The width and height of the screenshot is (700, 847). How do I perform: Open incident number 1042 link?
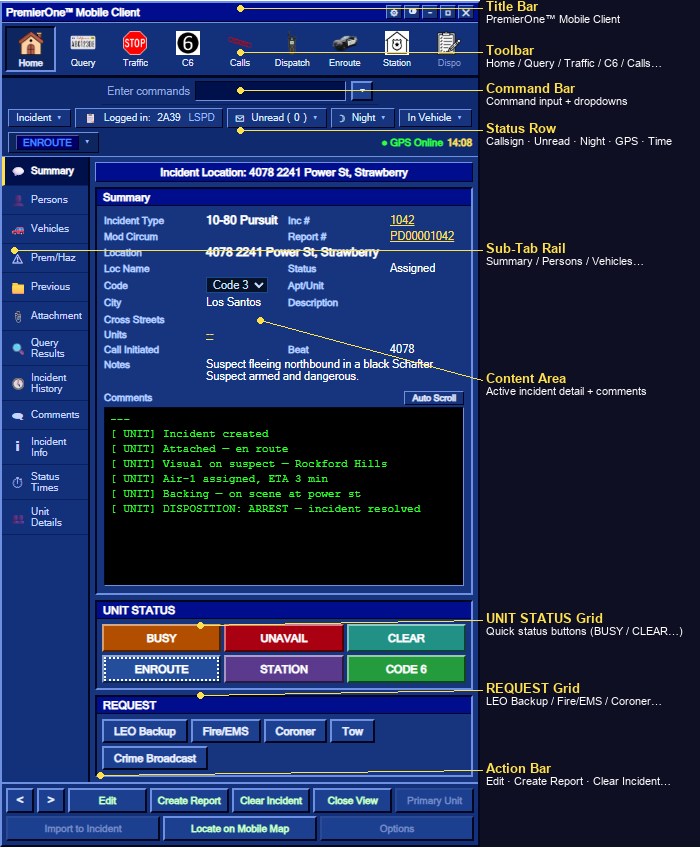tap(402, 220)
